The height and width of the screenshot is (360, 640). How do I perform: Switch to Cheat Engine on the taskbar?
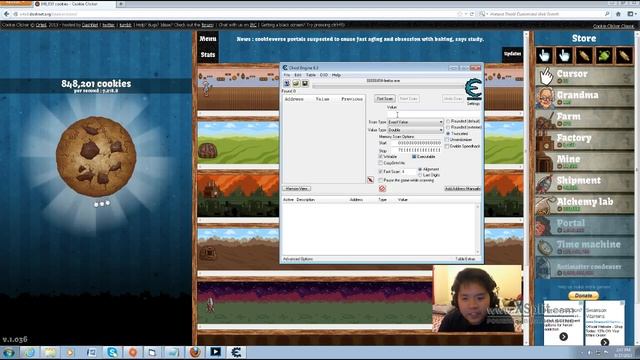pos(236,352)
